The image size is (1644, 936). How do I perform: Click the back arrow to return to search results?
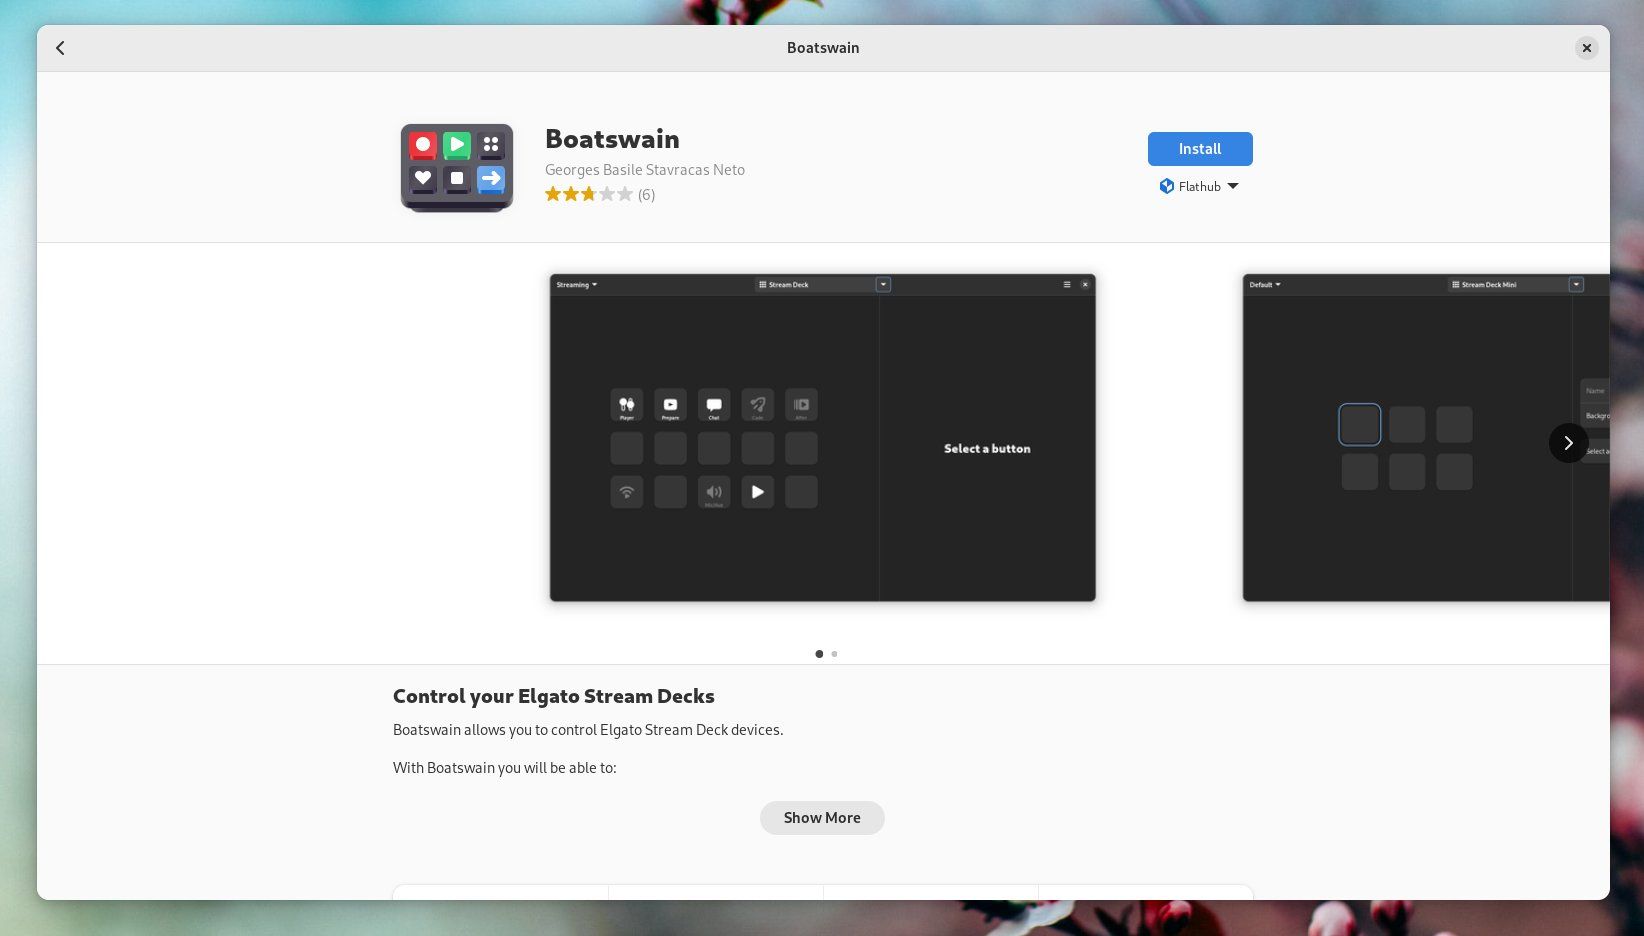60,48
